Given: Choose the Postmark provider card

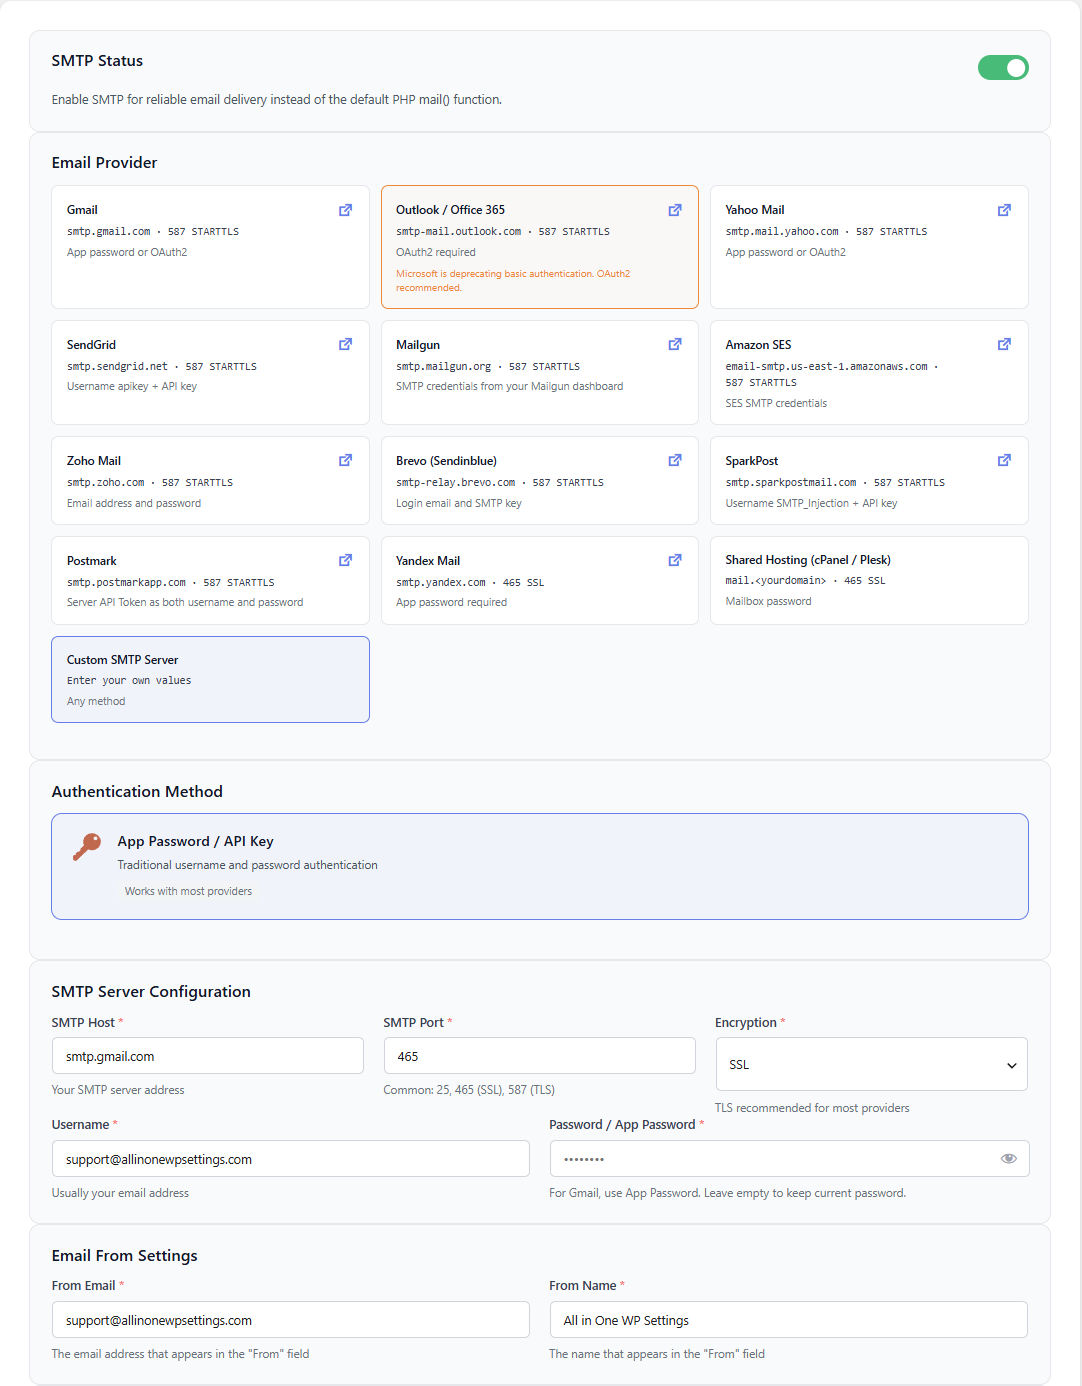Looking at the screenshot, I should click(210, 580).
